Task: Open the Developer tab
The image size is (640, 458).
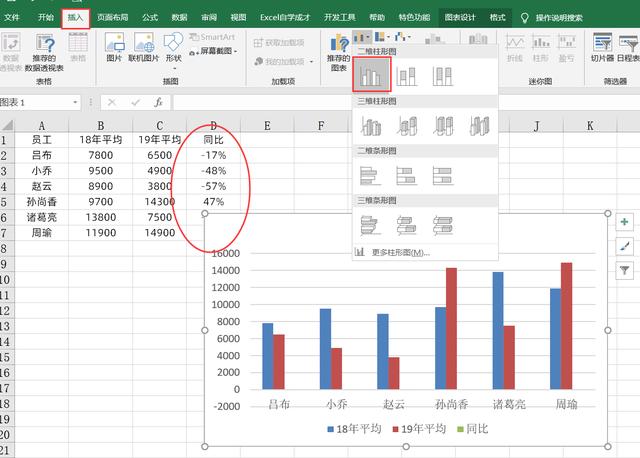Action: [x=340, y=18]
